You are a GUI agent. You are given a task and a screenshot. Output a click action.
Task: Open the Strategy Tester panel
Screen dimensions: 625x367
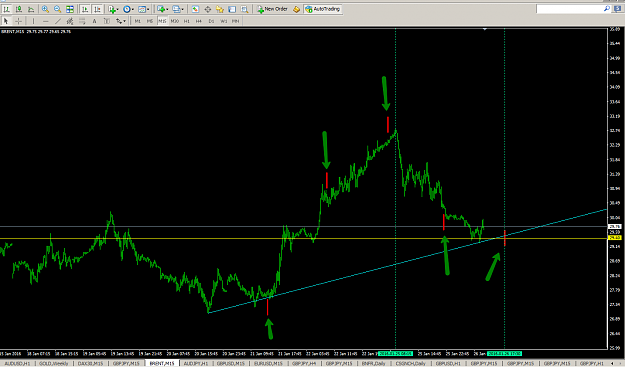[244, 9]
